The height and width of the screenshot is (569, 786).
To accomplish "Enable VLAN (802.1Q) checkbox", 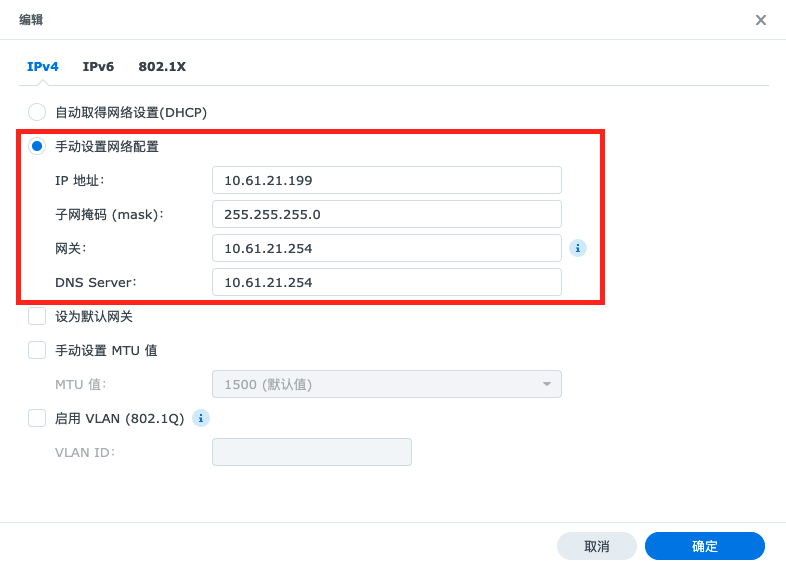I will 37,418.
